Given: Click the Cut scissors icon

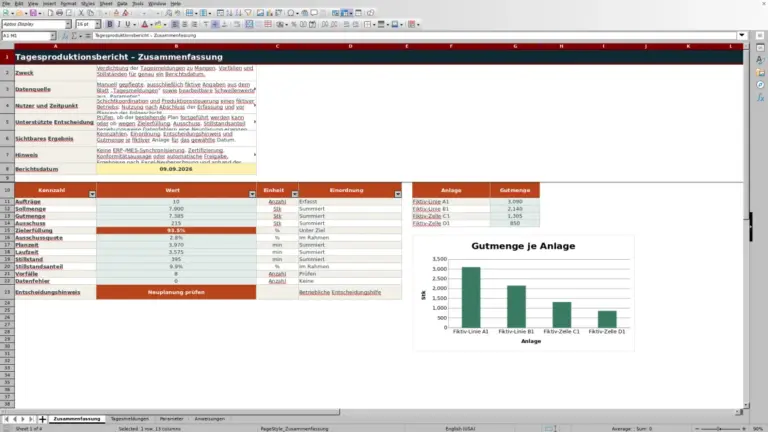Looking at the screenshot, I should (81, 13).
